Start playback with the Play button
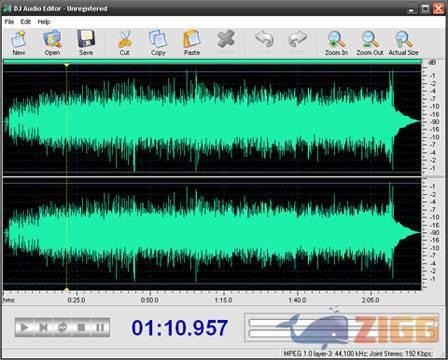This screenshot has height=360, width=448. point(24,327)
